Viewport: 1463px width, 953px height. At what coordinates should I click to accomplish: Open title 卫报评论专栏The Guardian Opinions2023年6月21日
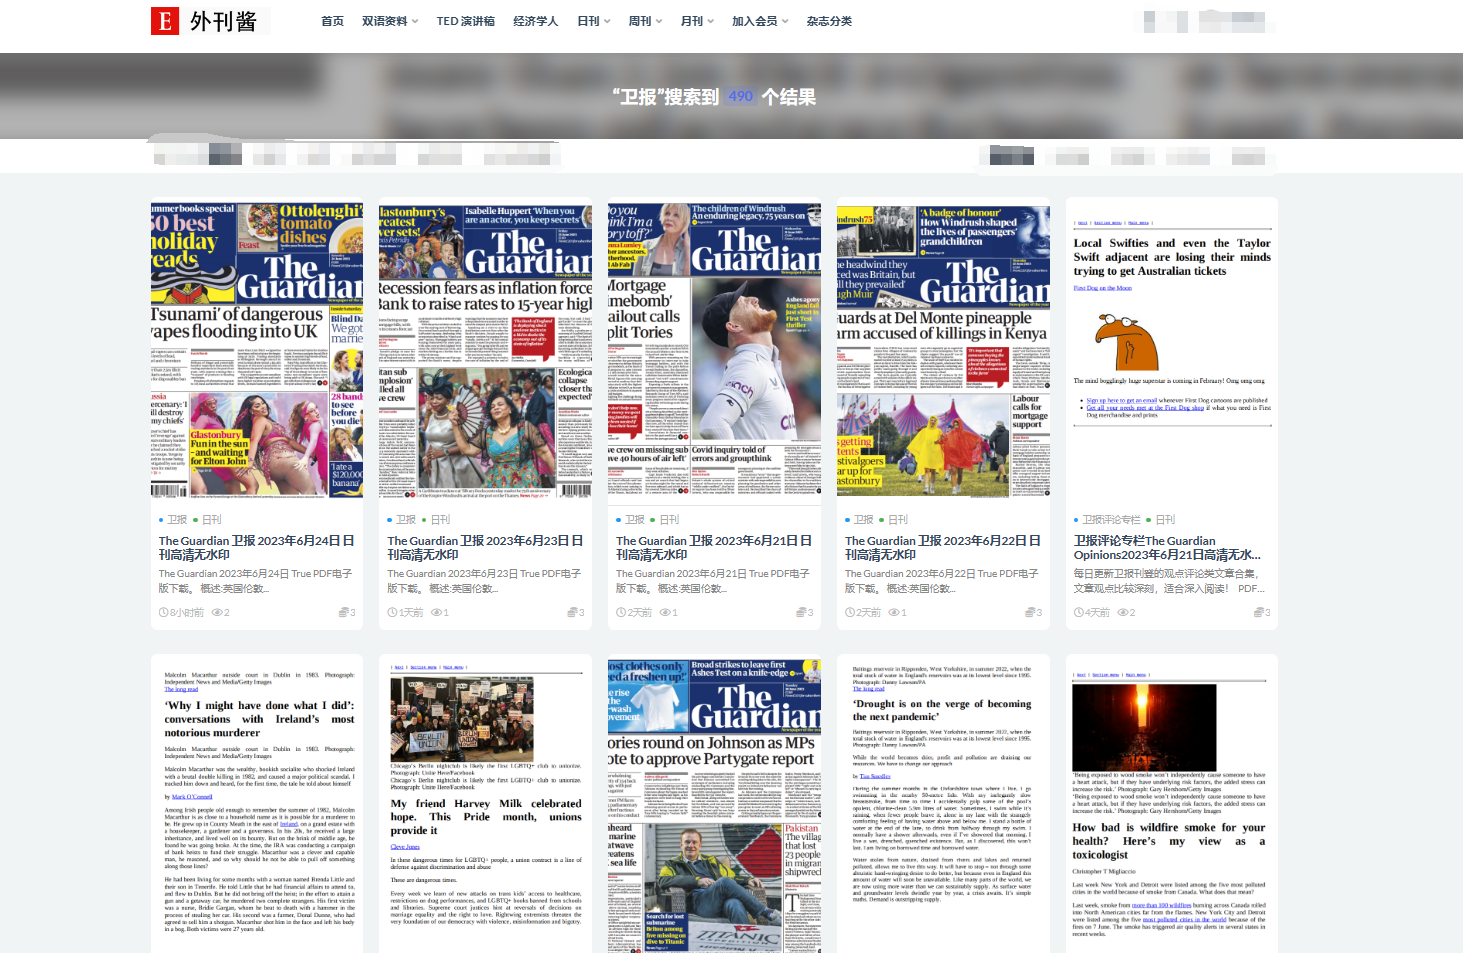(x=1168, y=547)
